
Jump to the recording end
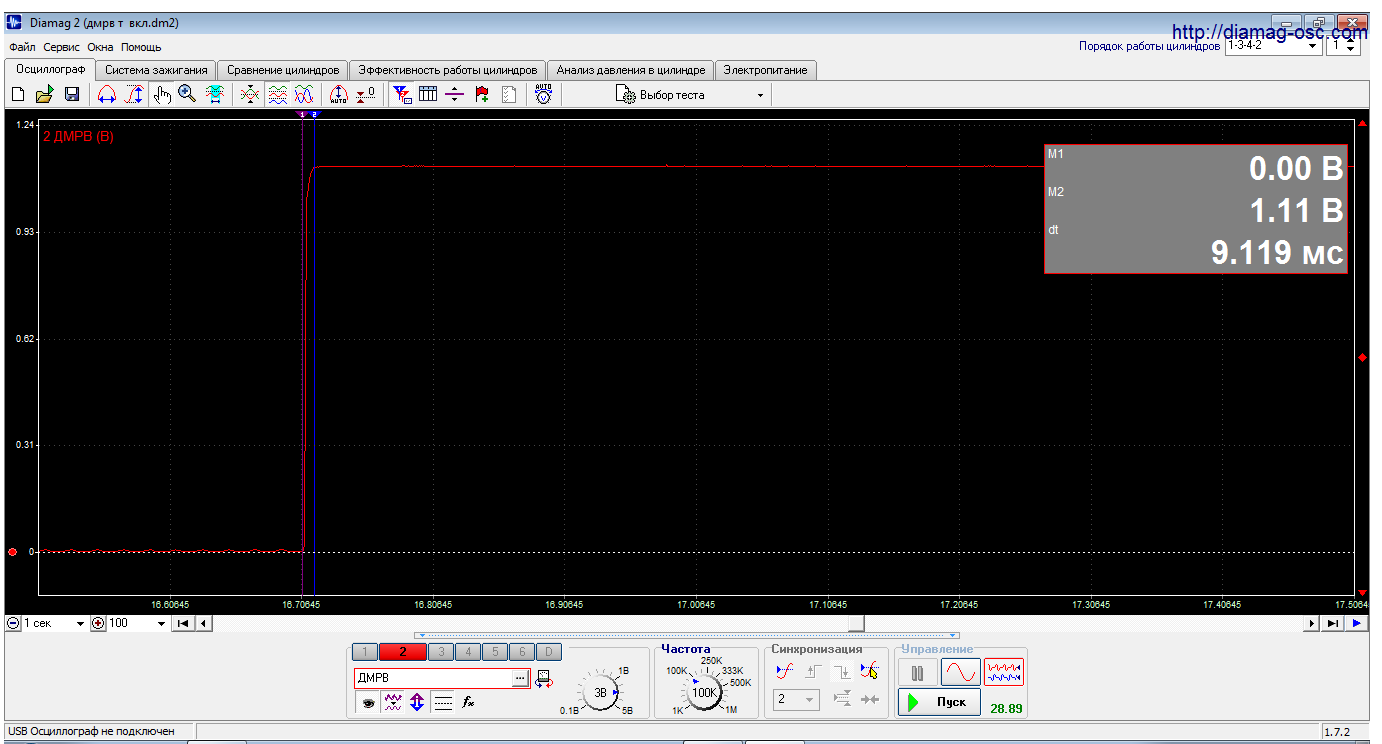(x=1333, y=623)
